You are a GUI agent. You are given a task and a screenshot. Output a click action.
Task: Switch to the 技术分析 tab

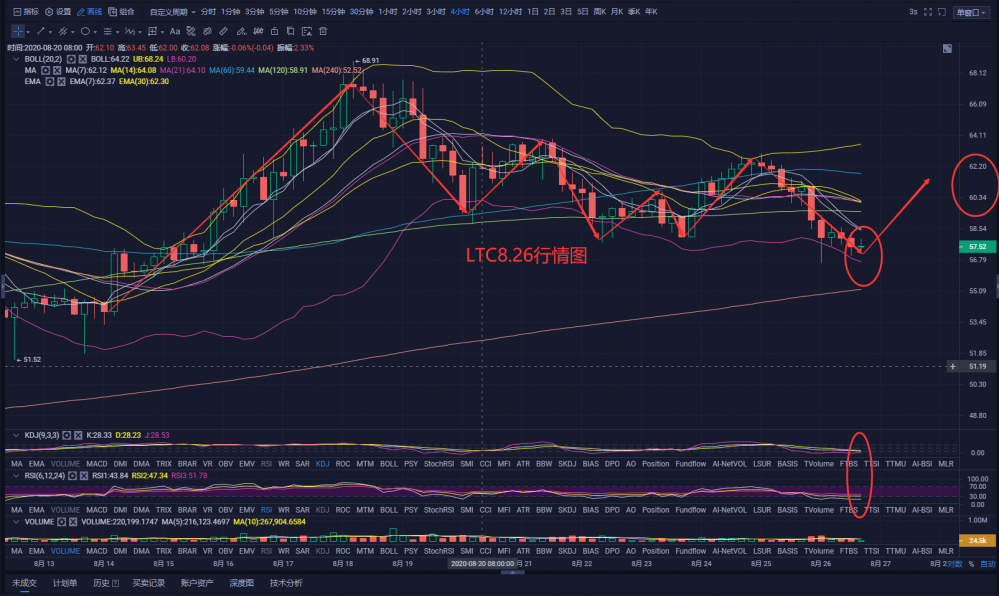pyautogui.click(x=286, y=583)
